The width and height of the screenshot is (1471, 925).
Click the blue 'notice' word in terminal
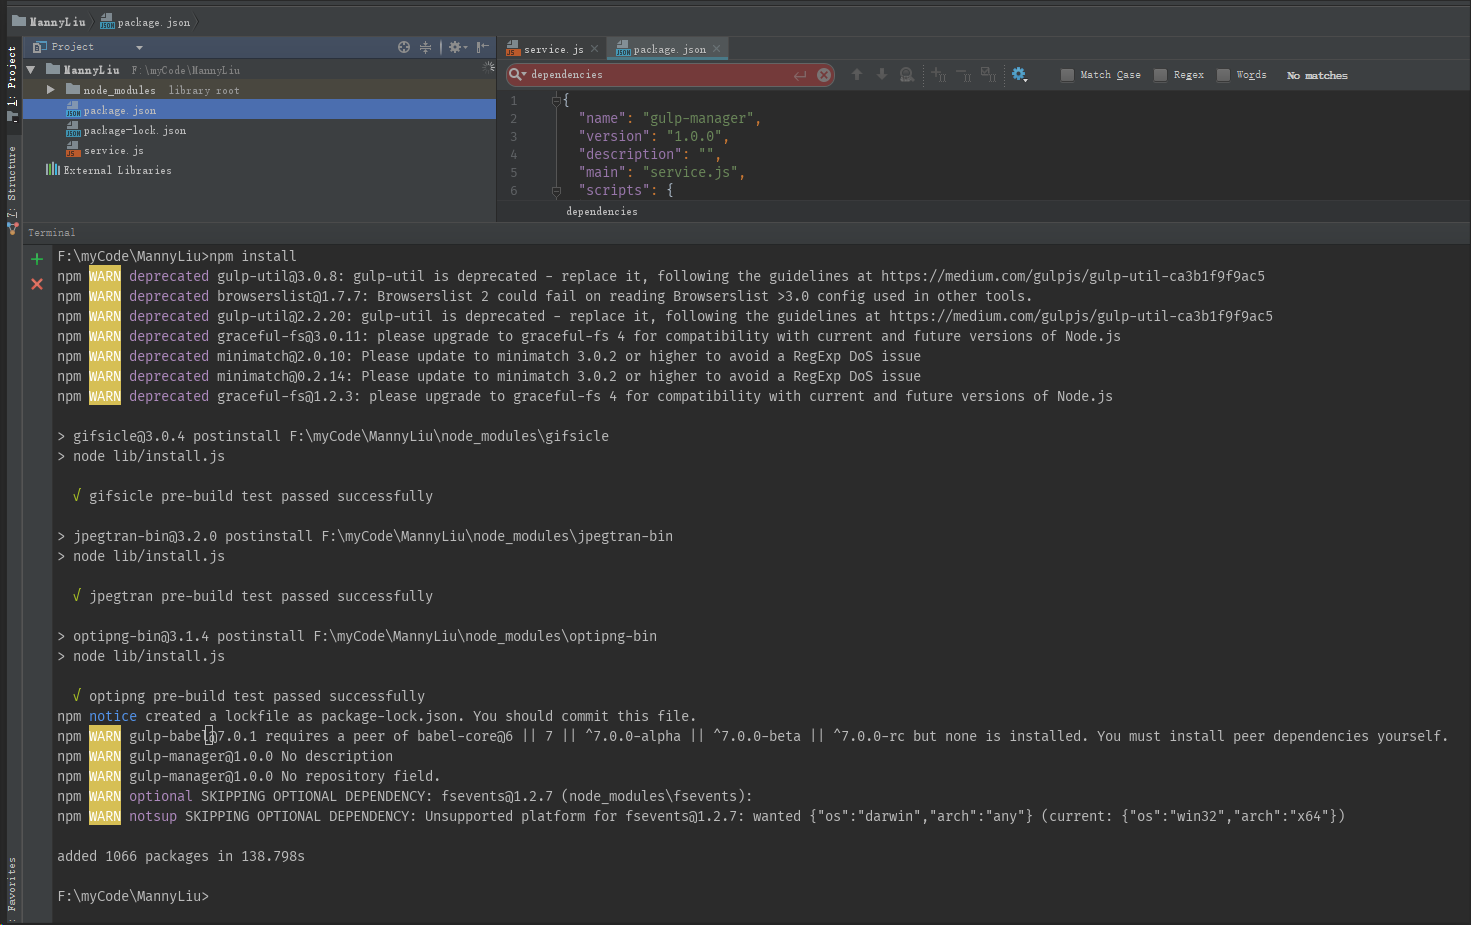[113, 716]
